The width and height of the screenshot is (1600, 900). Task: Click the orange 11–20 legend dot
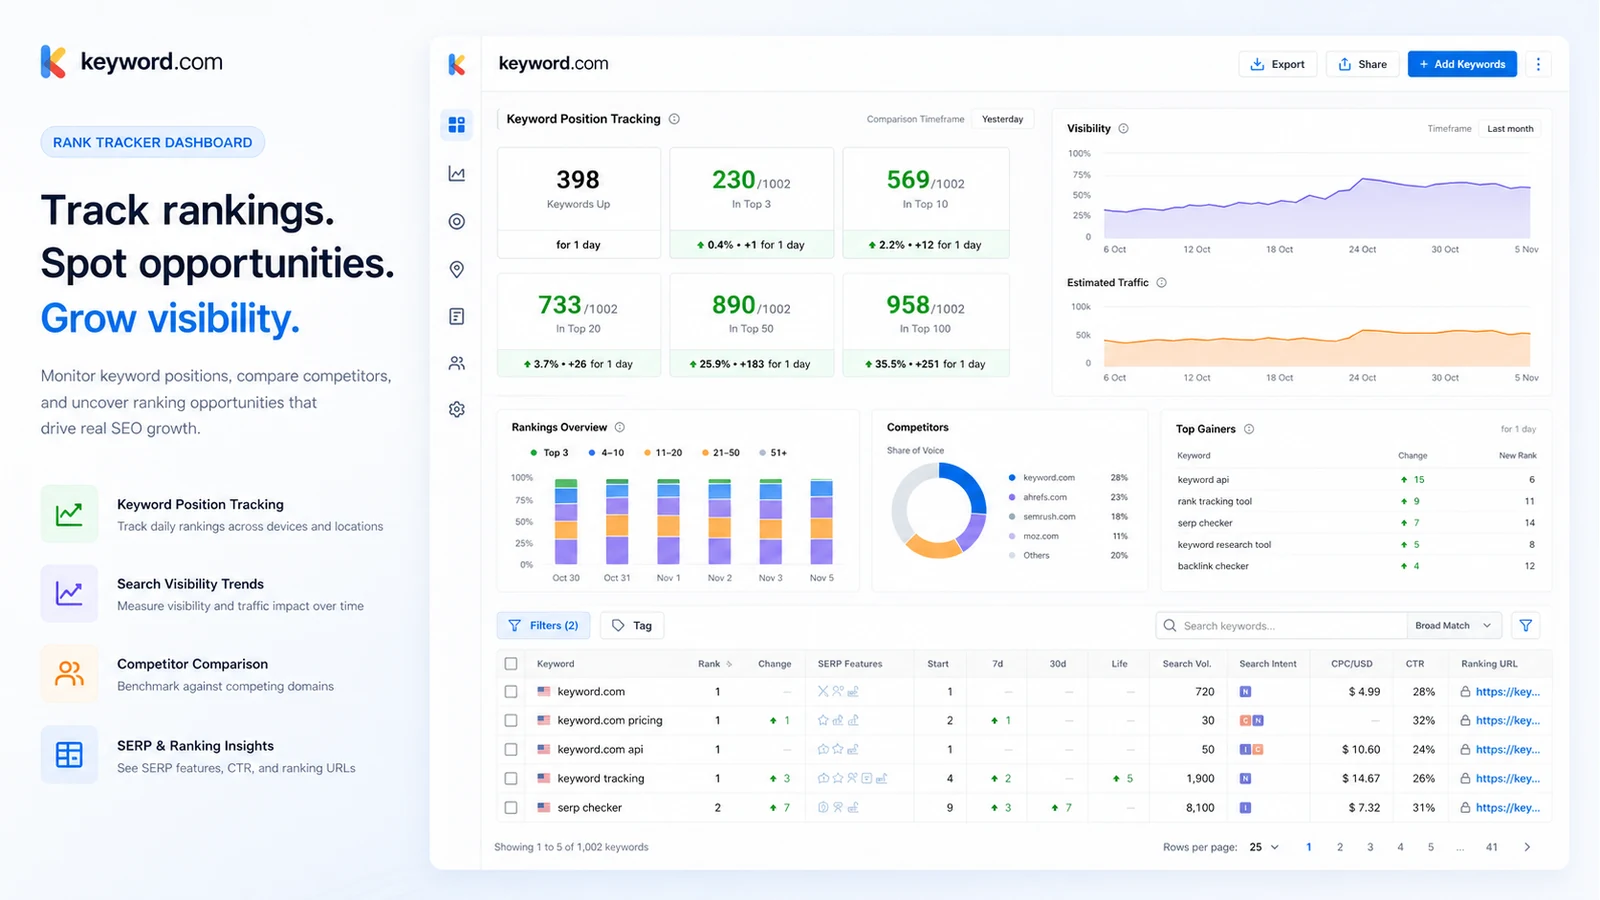click(648, 453)
